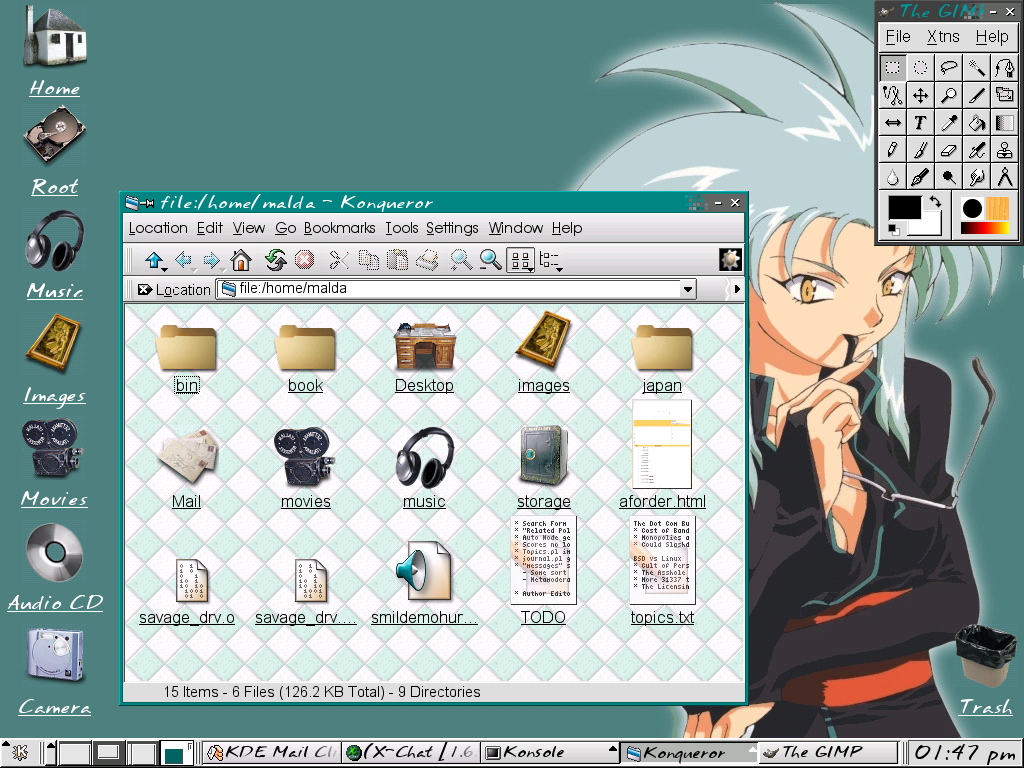Screen dimensions: 1024x768
Task: Select the Text tool in GIMP
Action: pos(920,123)
